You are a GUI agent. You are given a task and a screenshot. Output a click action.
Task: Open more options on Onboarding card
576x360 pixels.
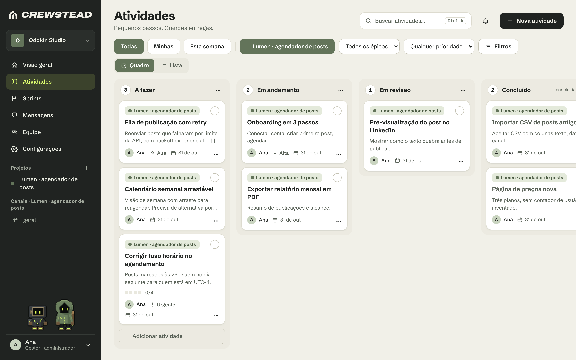pyautogui.click(x=338, y=154)
